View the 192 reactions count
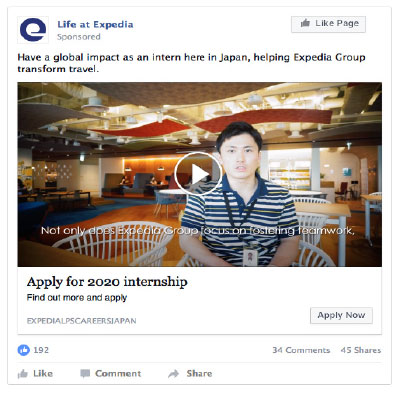400x400 pixels. tap(41, 350)
